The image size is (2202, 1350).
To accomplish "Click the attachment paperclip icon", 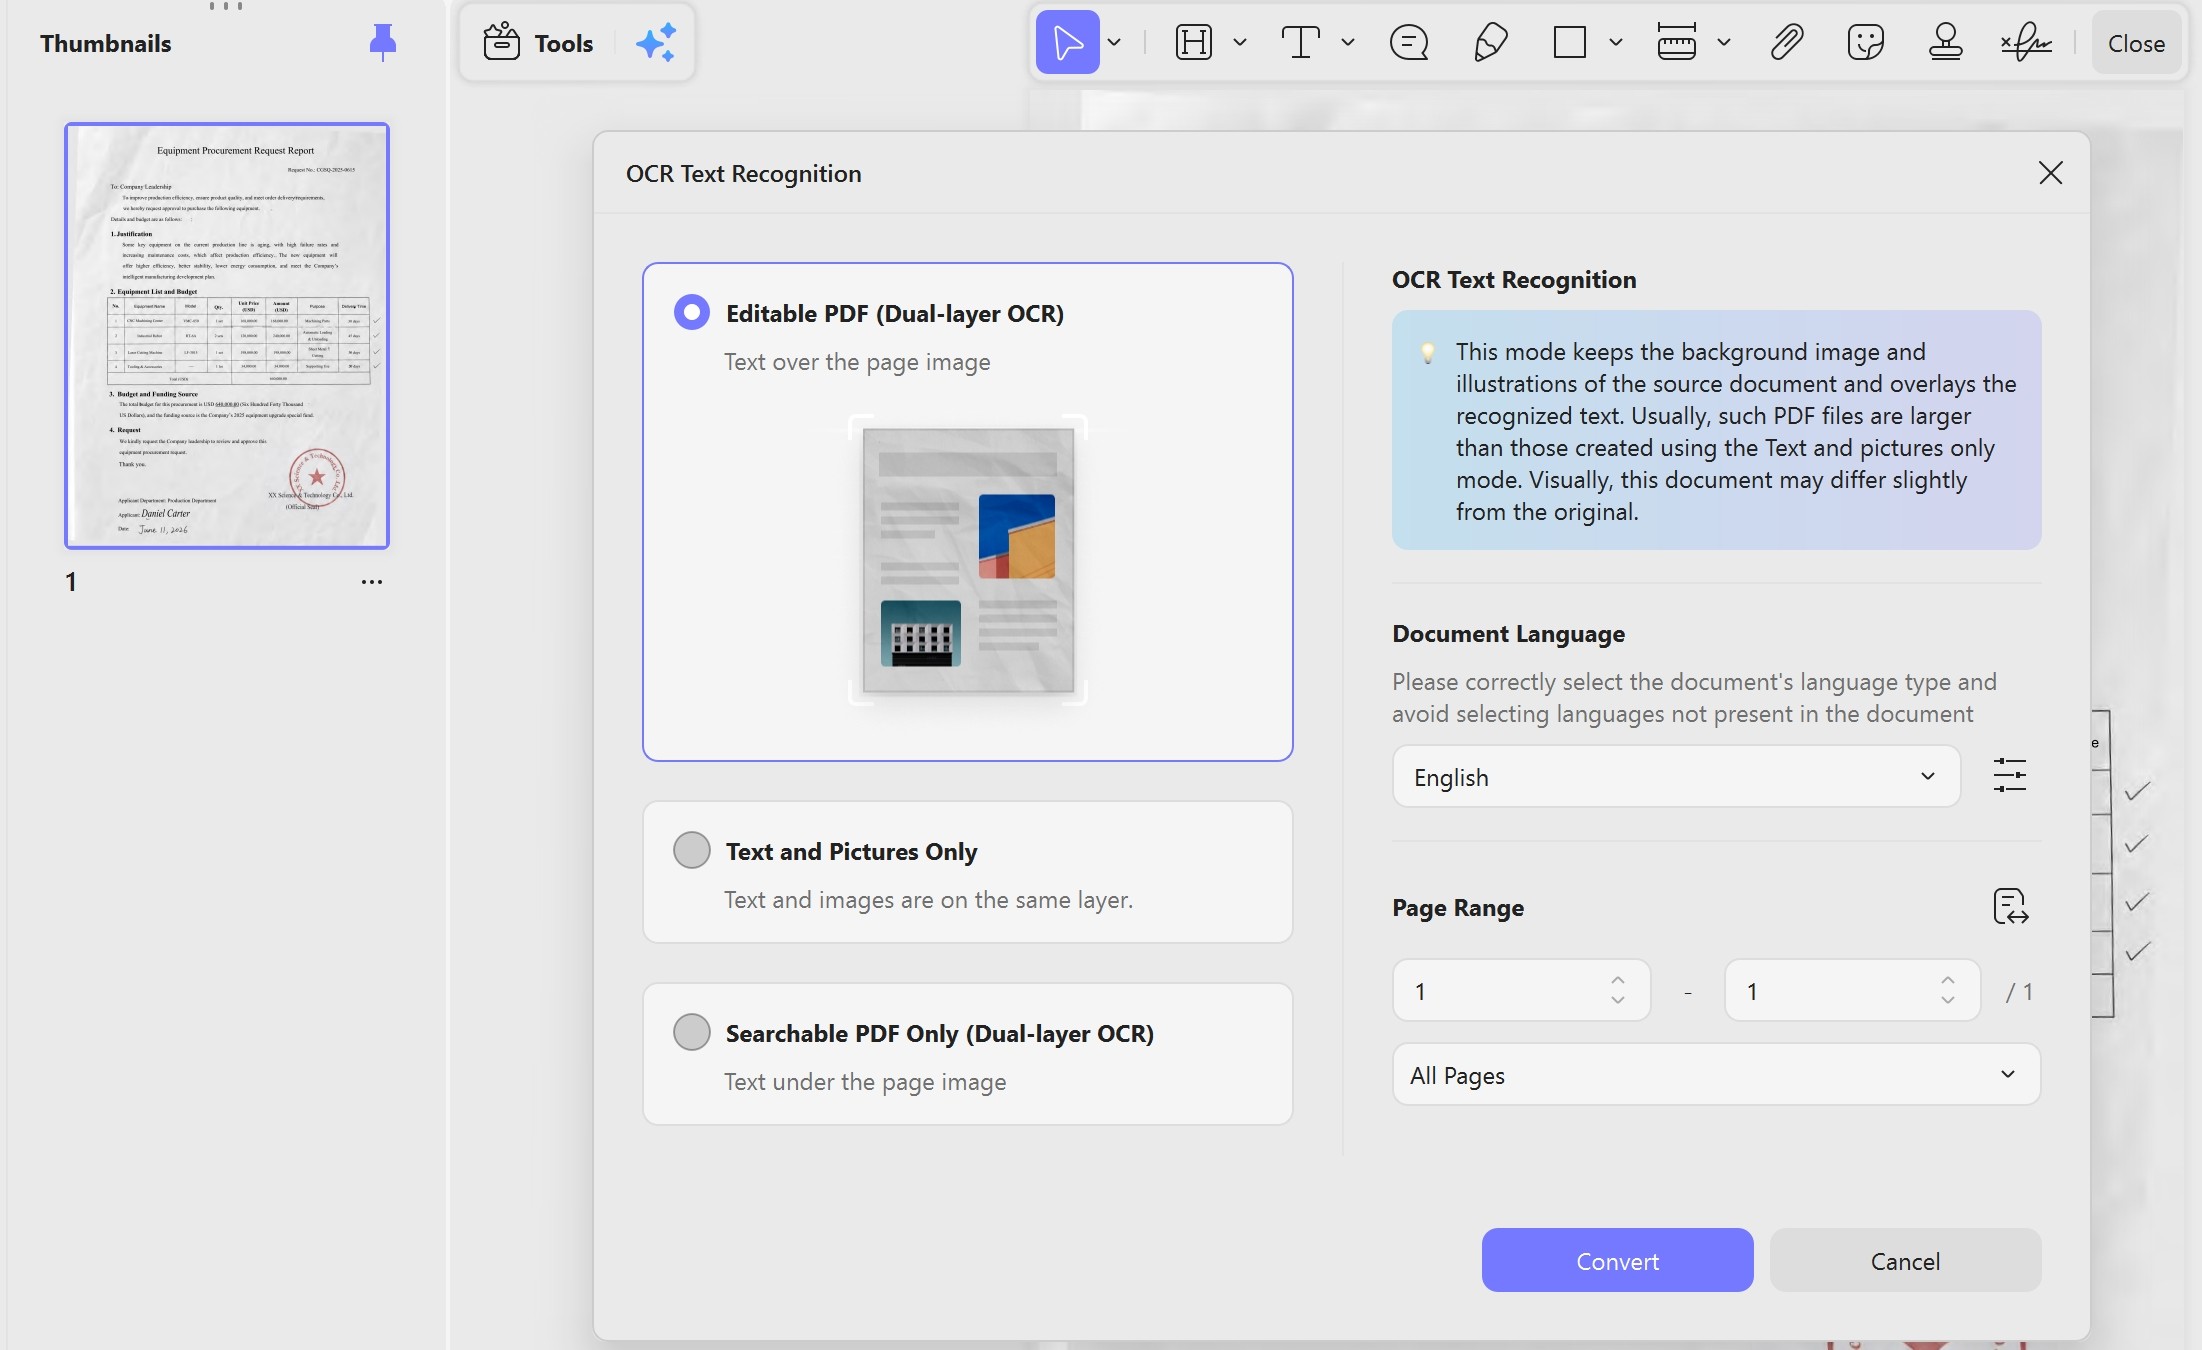I will pos(1786,42).
